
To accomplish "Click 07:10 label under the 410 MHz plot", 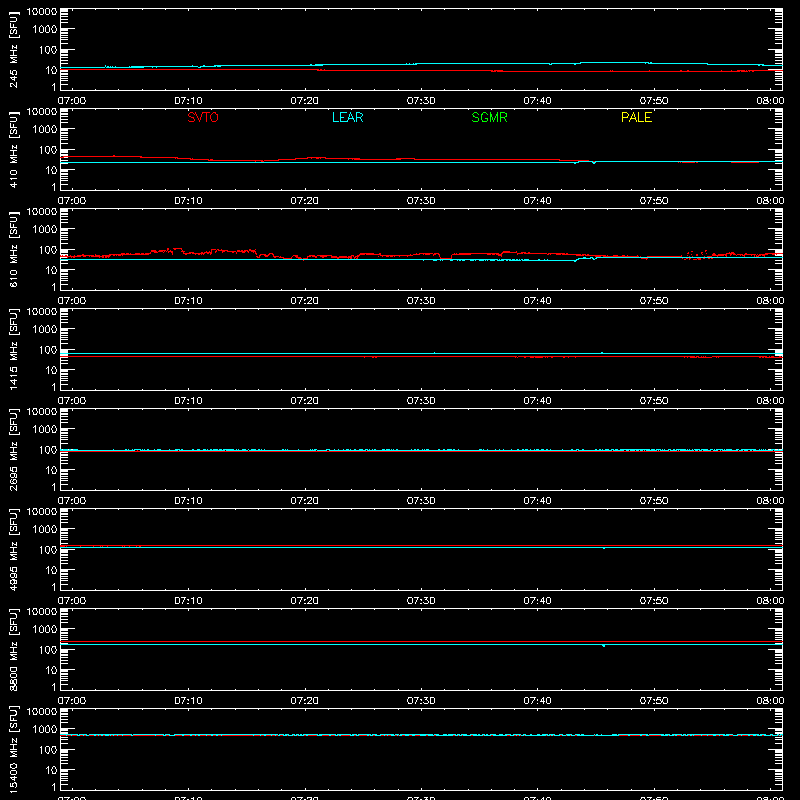I will [x=188, y=201].
